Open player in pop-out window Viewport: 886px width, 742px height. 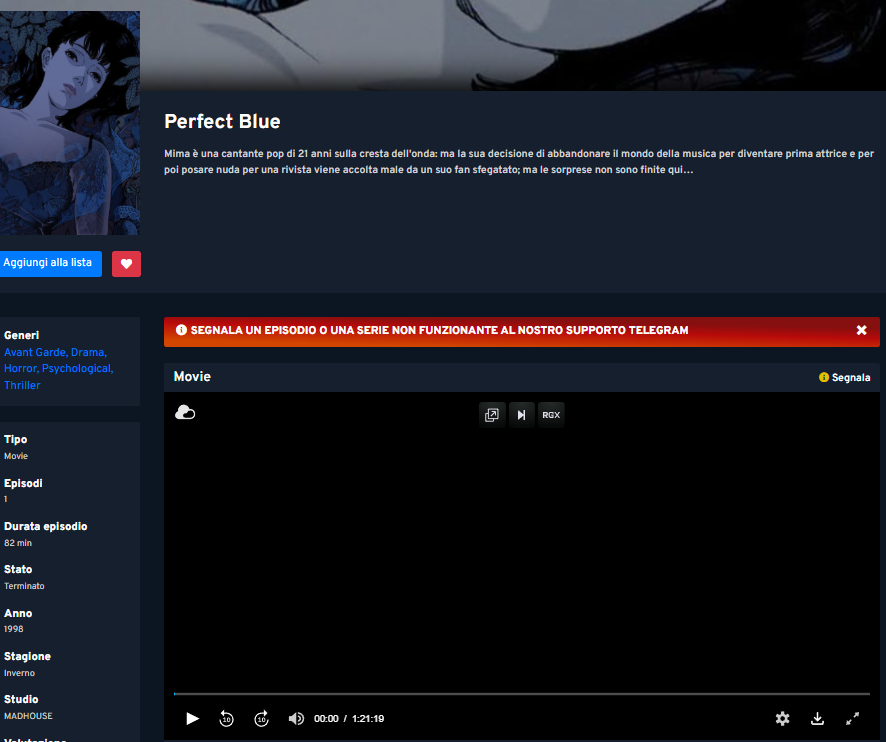click(x=492, y=415)
